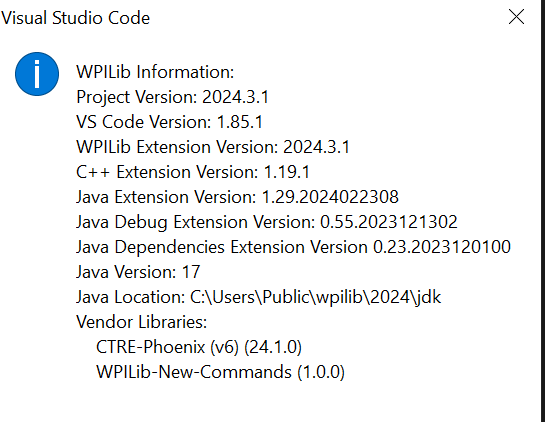Click 'CTRE-Phoenix (v6) (24.1.0)' entry
This screenshot has height=422, width=545.
[199, 347]
